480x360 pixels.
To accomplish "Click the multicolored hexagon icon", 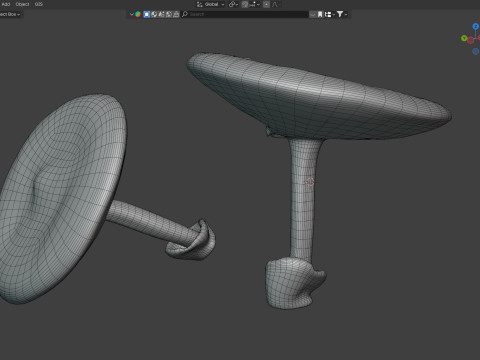I will 138,14.
